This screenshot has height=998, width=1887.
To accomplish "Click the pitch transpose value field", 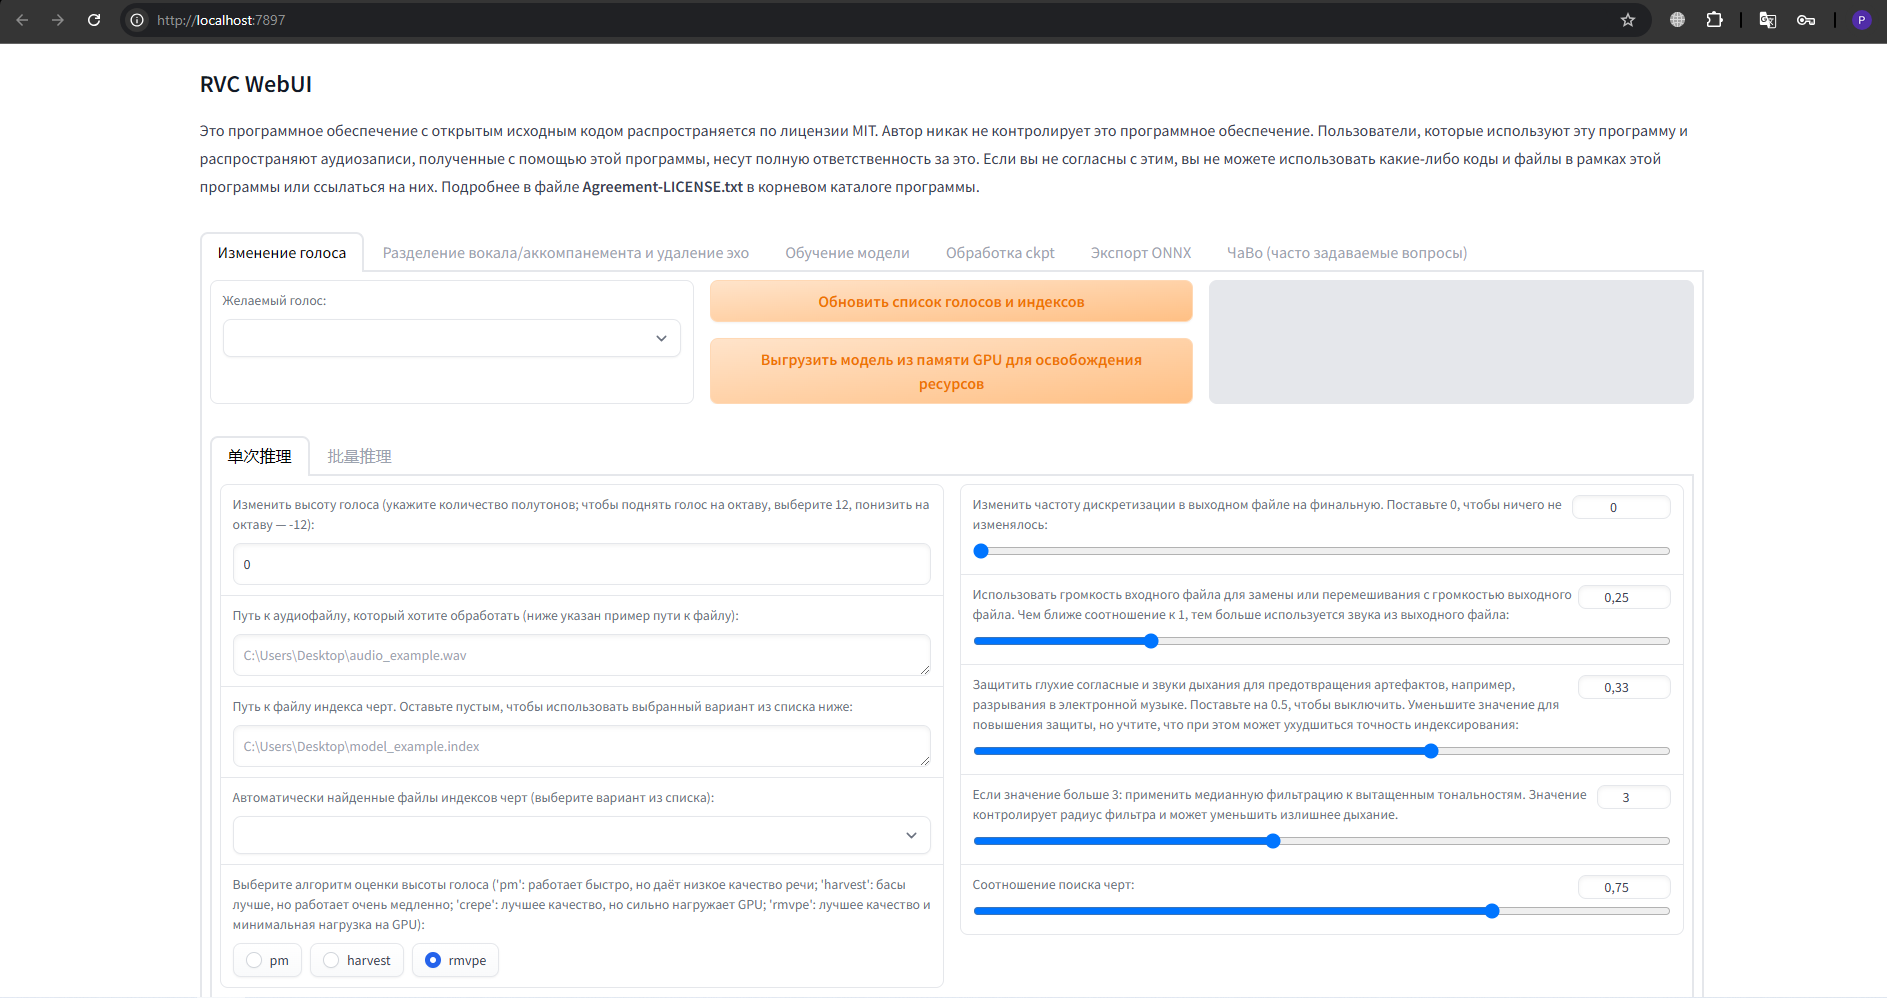I will click(582, 564).
